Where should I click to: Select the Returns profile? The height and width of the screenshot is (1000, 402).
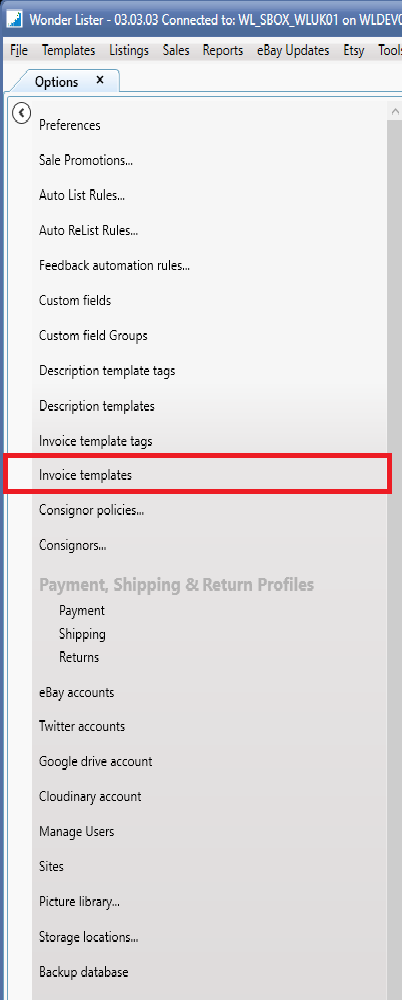[79, 657]
